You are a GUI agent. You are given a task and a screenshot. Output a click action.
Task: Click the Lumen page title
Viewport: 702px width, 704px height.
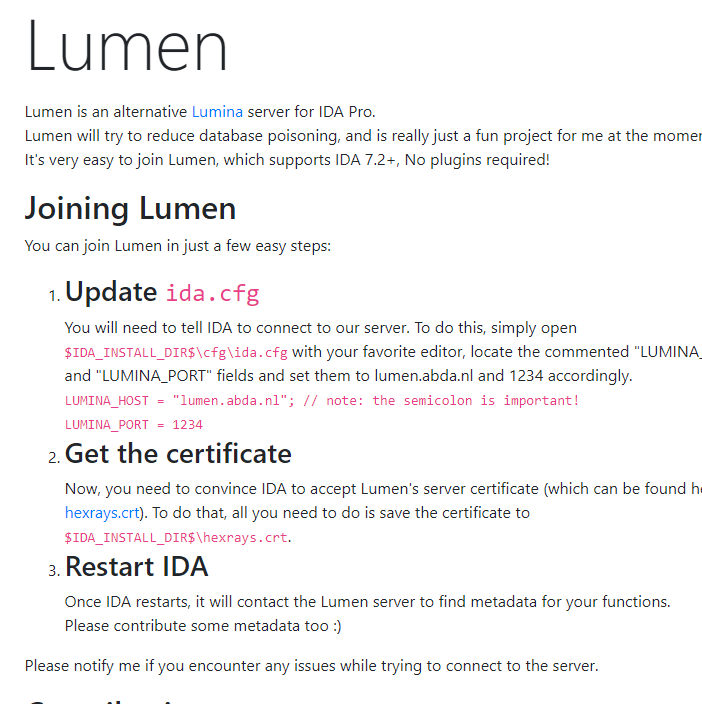coord(127,45)
